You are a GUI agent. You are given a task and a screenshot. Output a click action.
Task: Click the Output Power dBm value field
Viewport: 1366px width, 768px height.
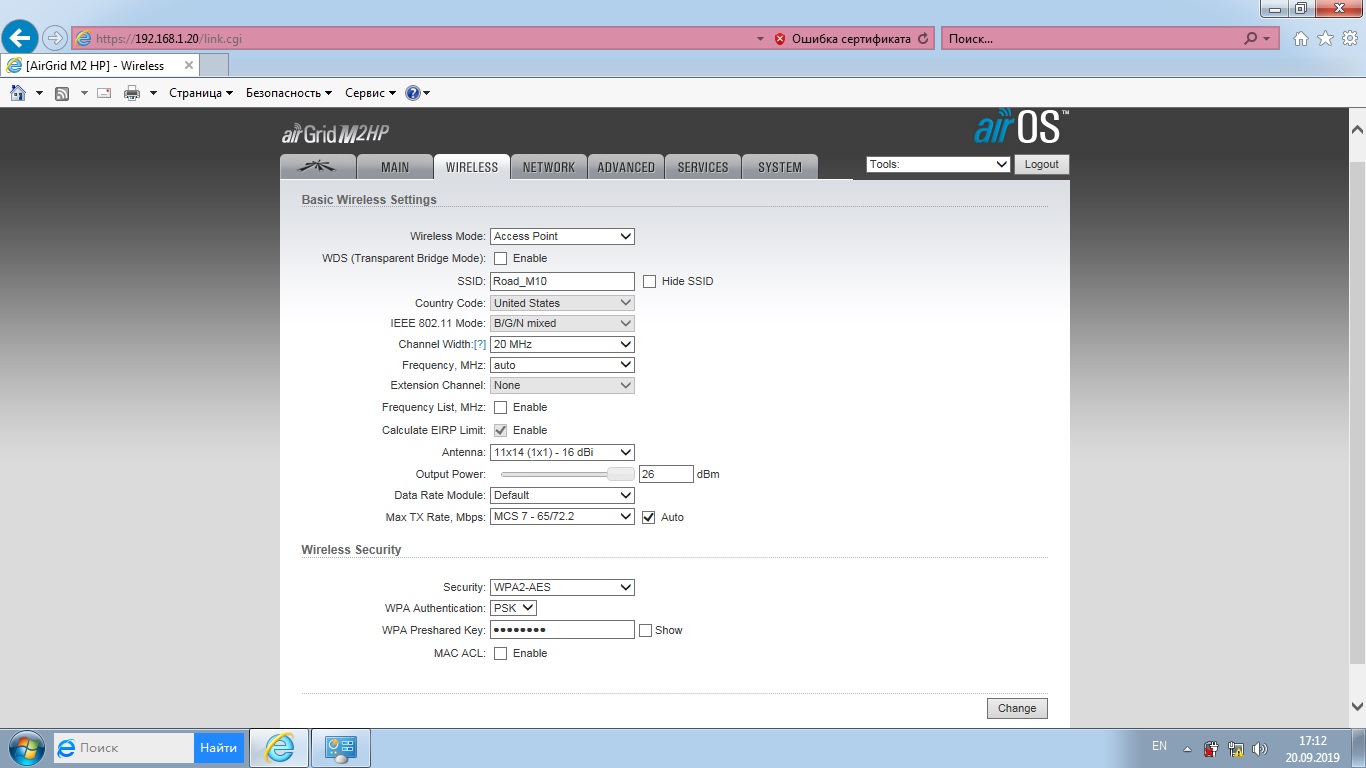pyautogui.click(x=666, y=474)
